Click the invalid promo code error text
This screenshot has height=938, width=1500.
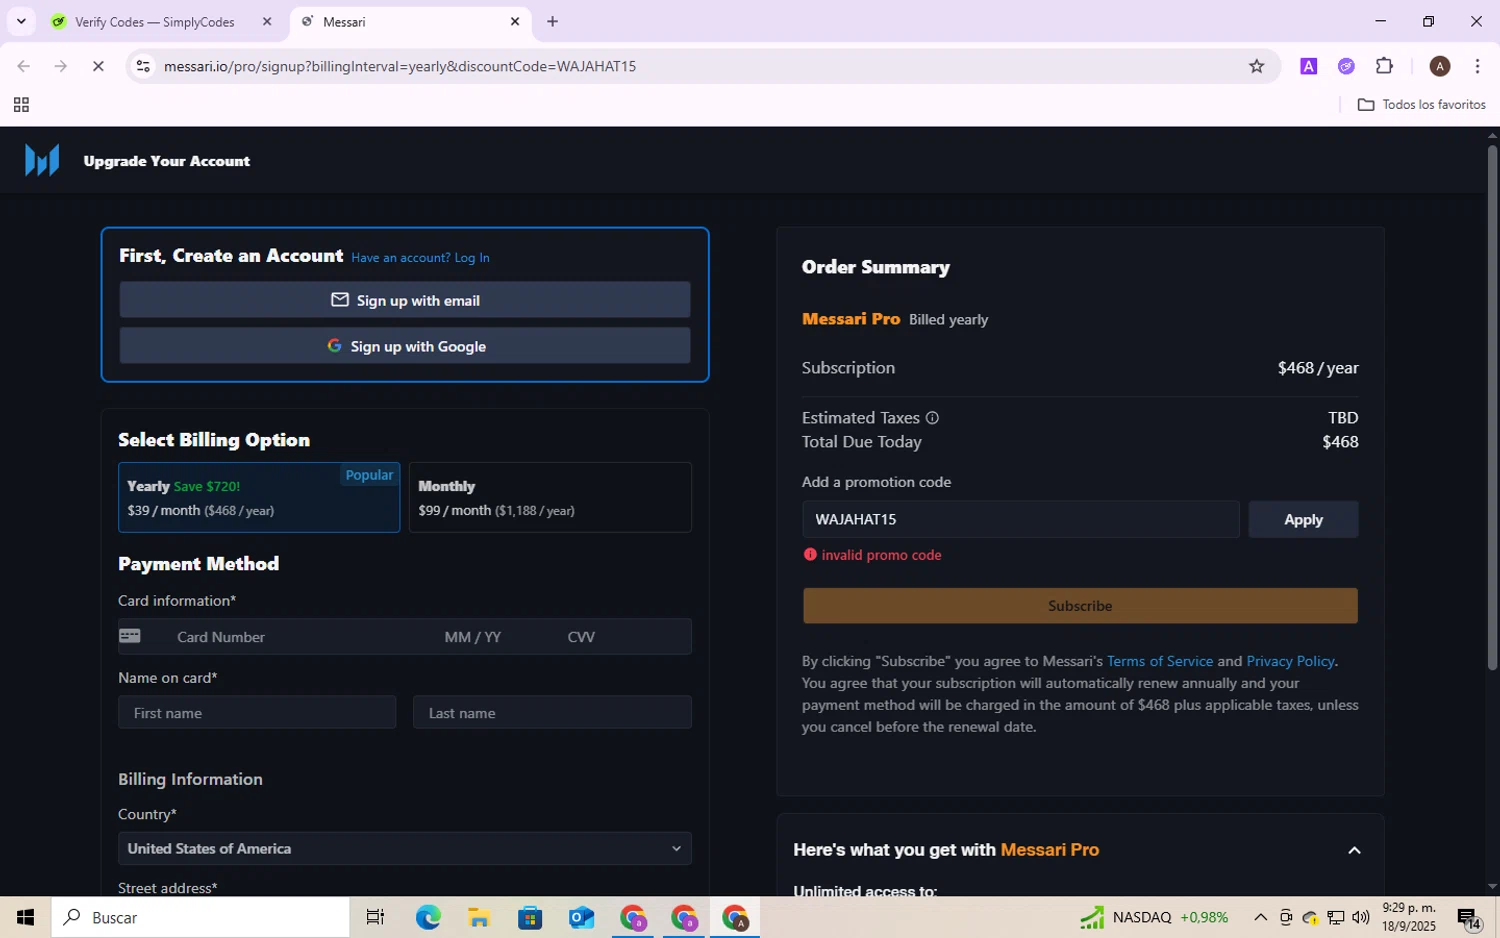point(881,555)
